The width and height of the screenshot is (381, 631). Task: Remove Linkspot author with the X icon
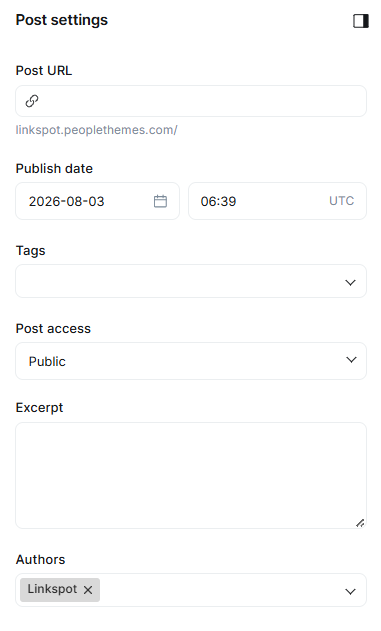click(88, 590)
